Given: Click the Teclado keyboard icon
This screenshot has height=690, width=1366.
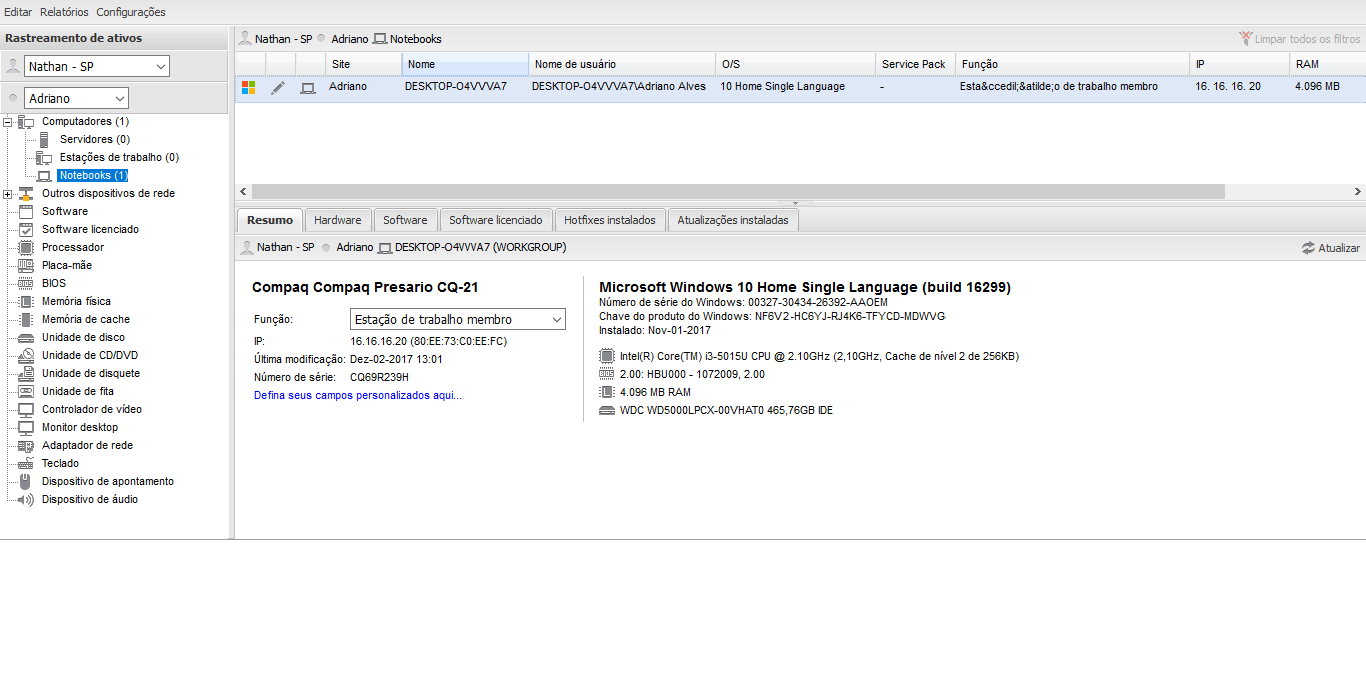Looking at the screenshot, I should [x=26, y=463].
